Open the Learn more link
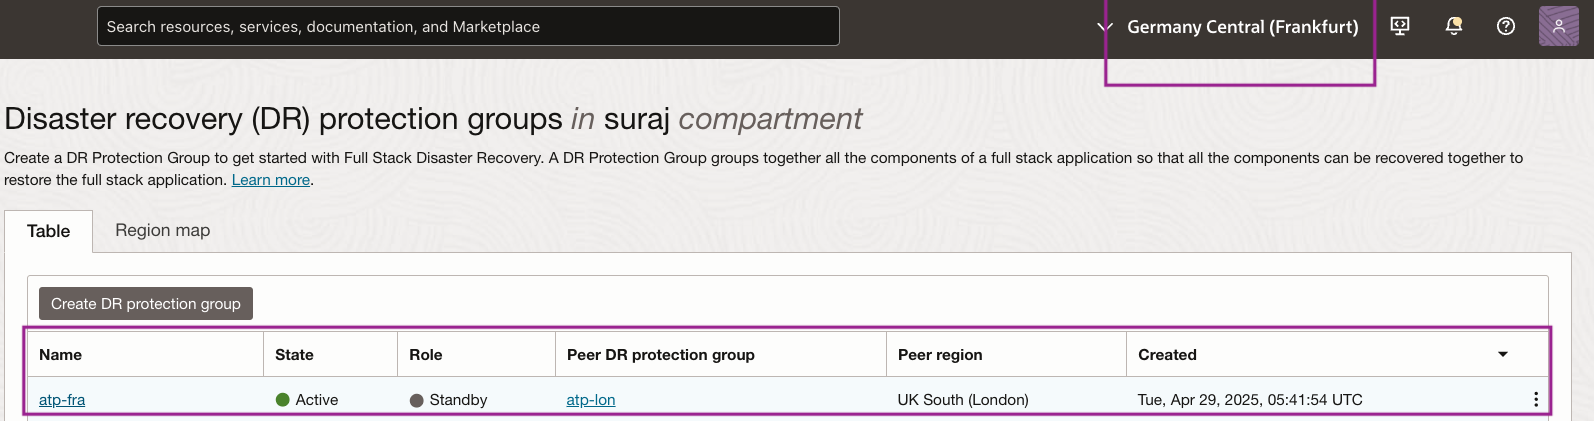Screen dimensions: 1594x421 271,180
